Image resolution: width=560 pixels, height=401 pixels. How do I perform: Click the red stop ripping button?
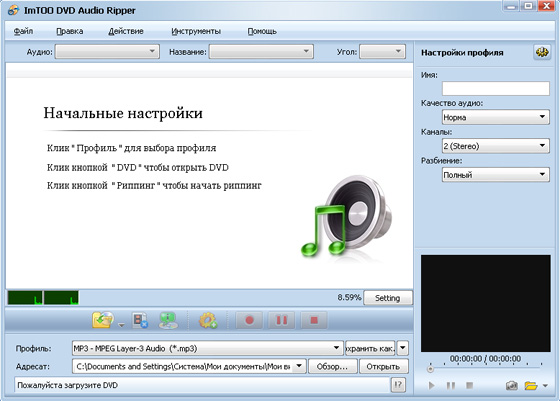point(314,320)
